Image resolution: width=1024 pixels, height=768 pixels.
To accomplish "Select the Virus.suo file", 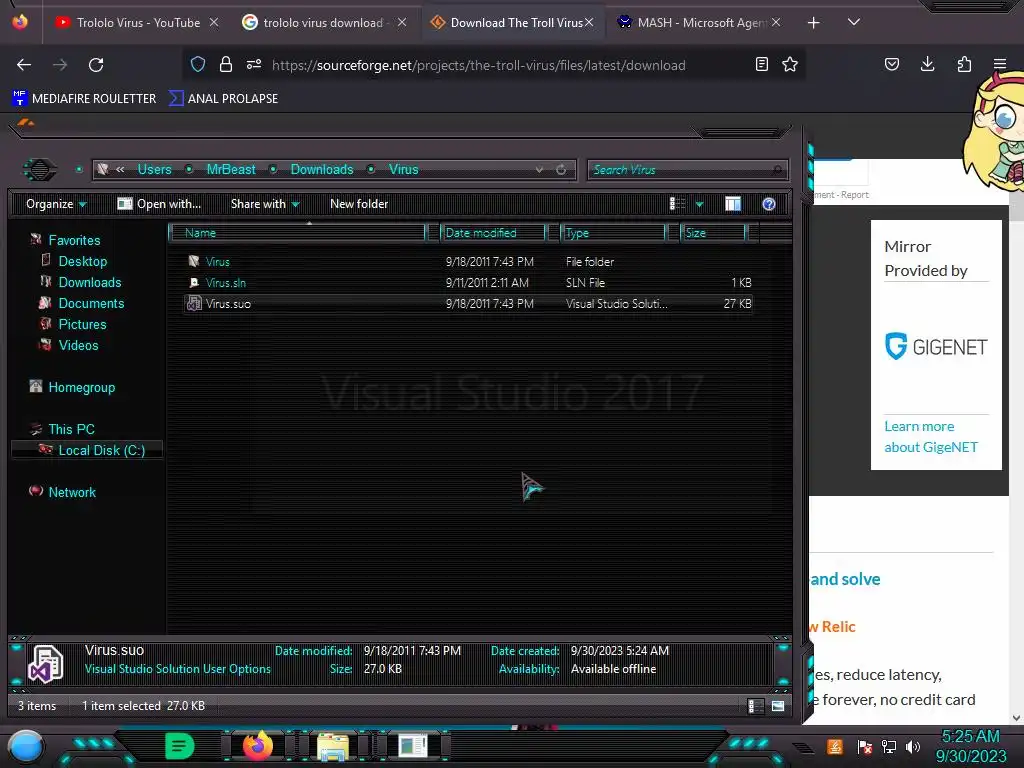I will pos(469,303).
